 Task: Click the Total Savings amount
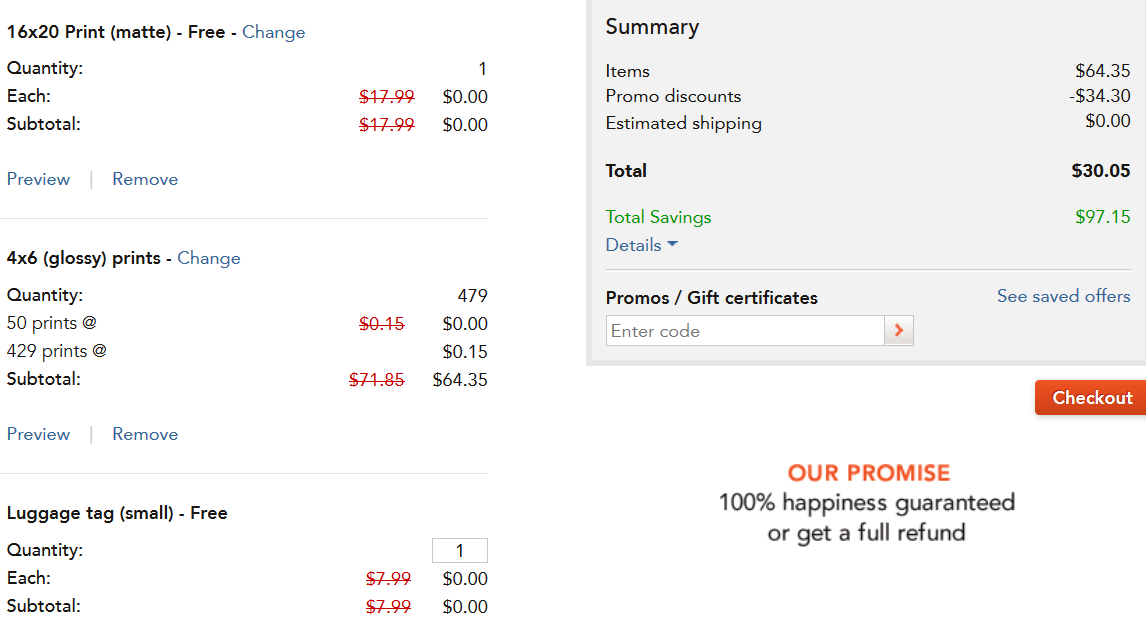(1102, 217)
